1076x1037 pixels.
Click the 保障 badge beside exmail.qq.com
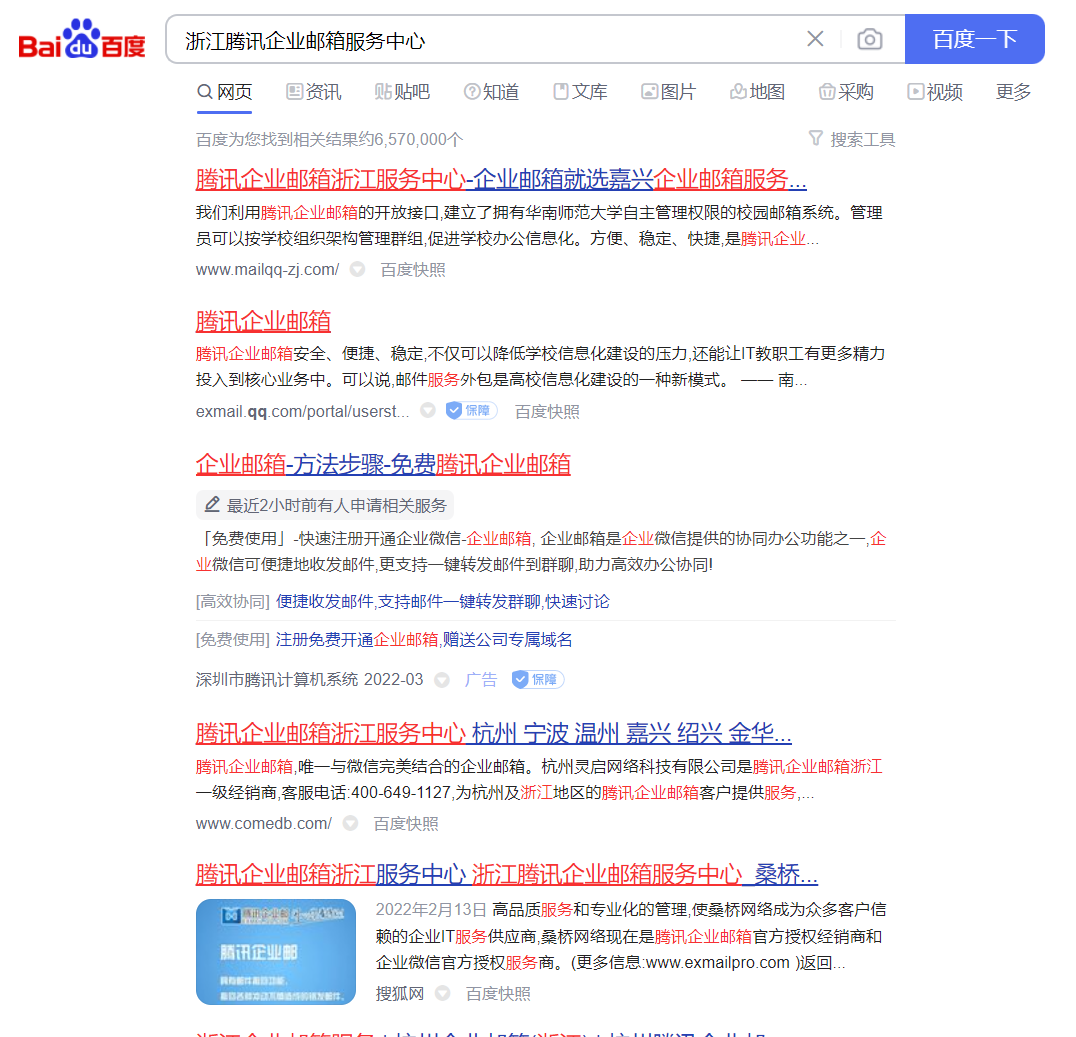(471, 410)
